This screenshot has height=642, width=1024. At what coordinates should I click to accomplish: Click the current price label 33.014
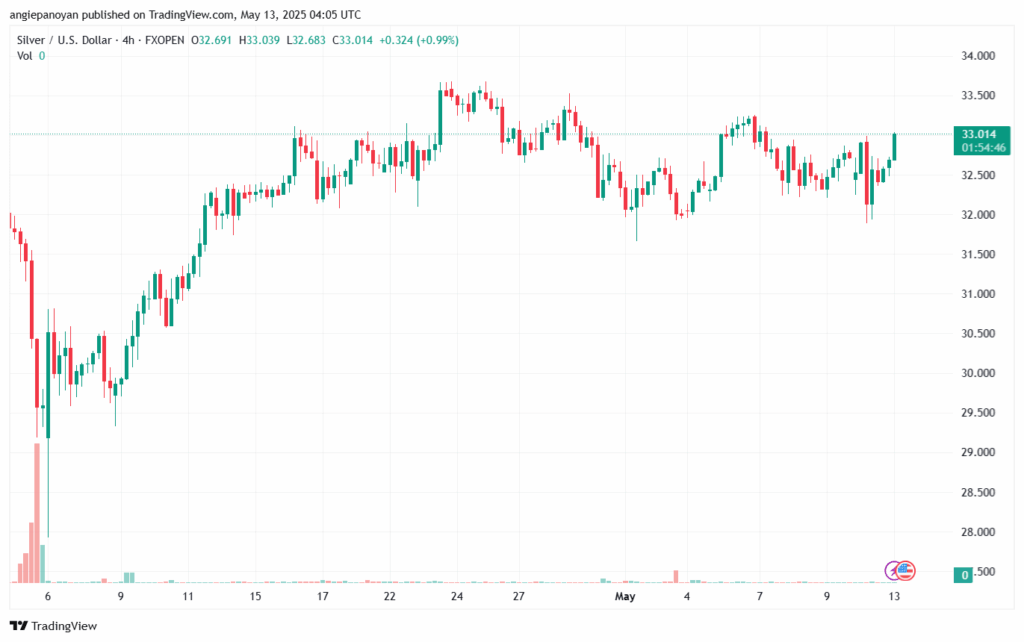click(x=978, y=134)
